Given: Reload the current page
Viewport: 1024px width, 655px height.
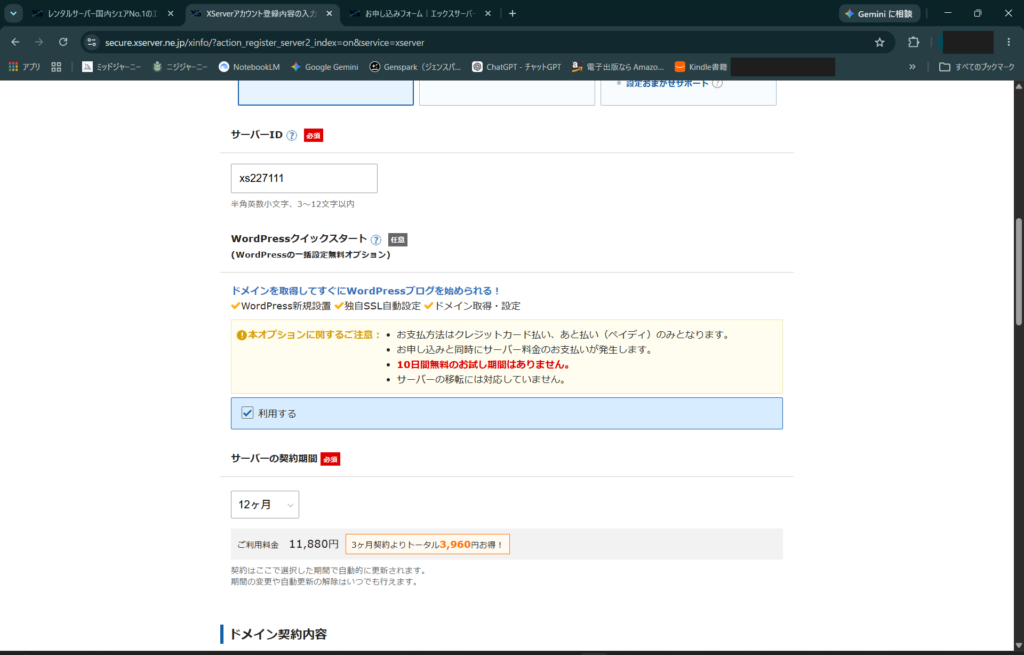Looking at the screenshot, I should click(63, 42).
